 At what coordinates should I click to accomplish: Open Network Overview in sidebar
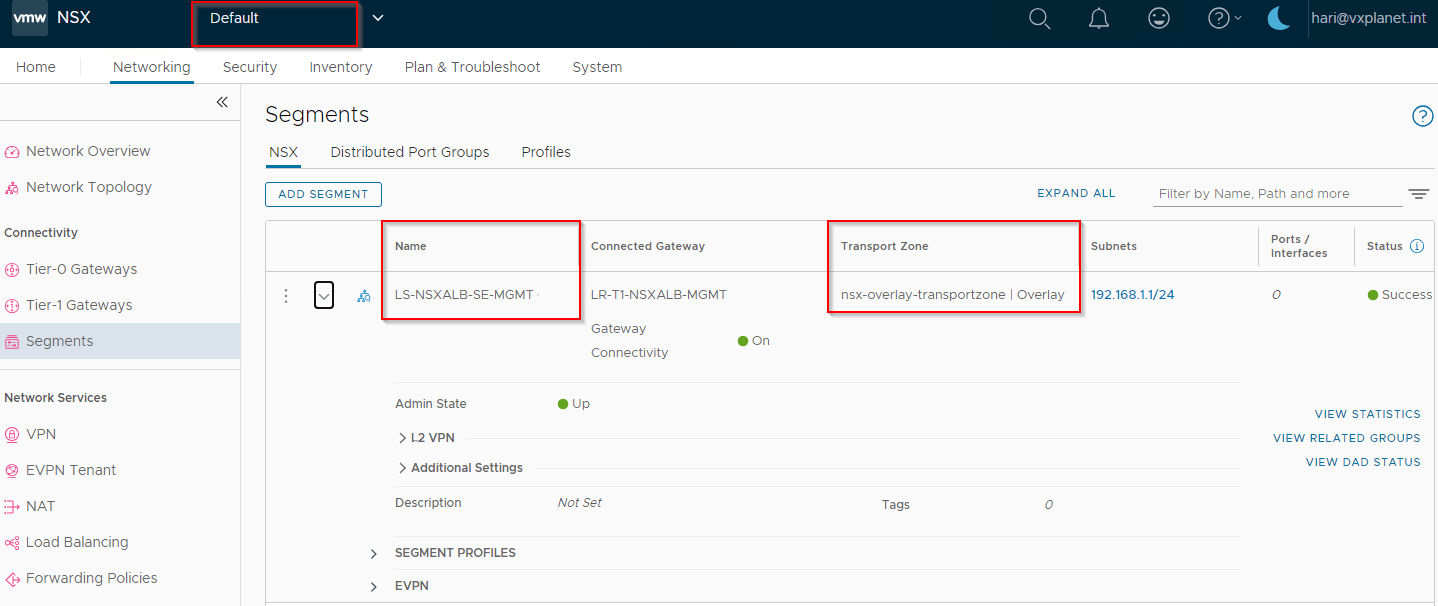pos(88,152)
